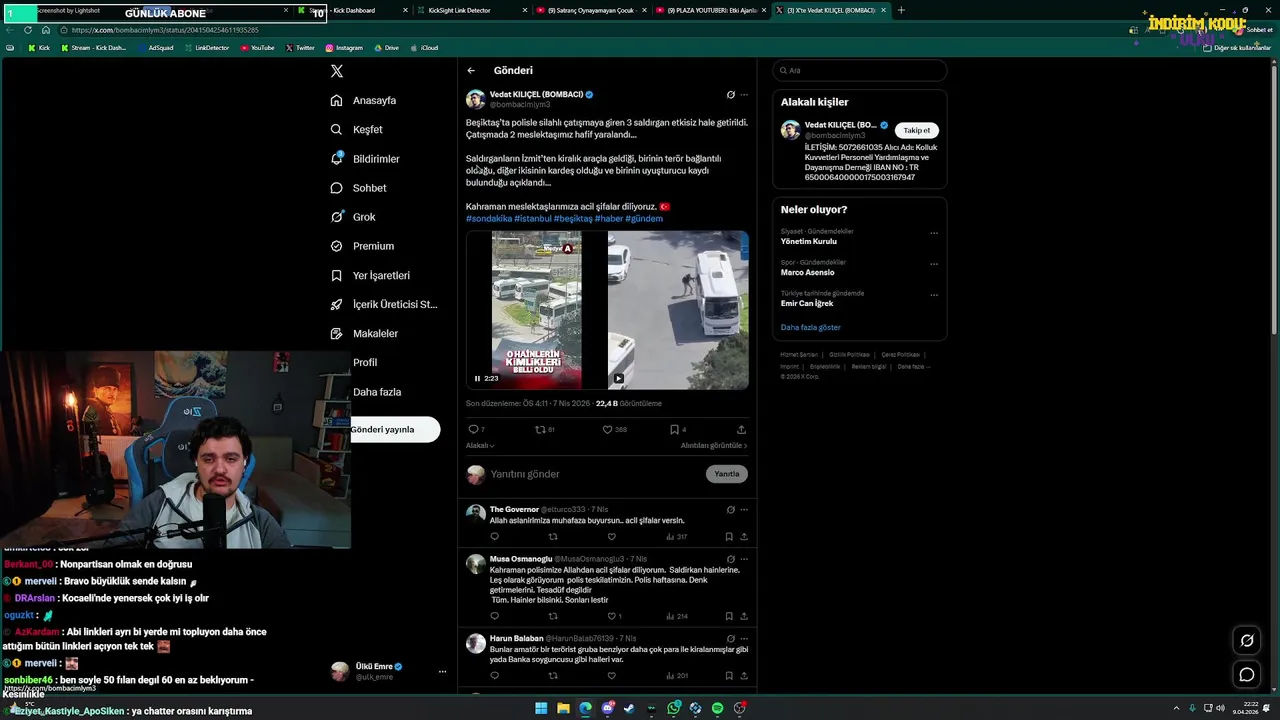Viewport: 1280px width, 720px height.
Task: Pause the tweet video
Action: coord(477,379)
